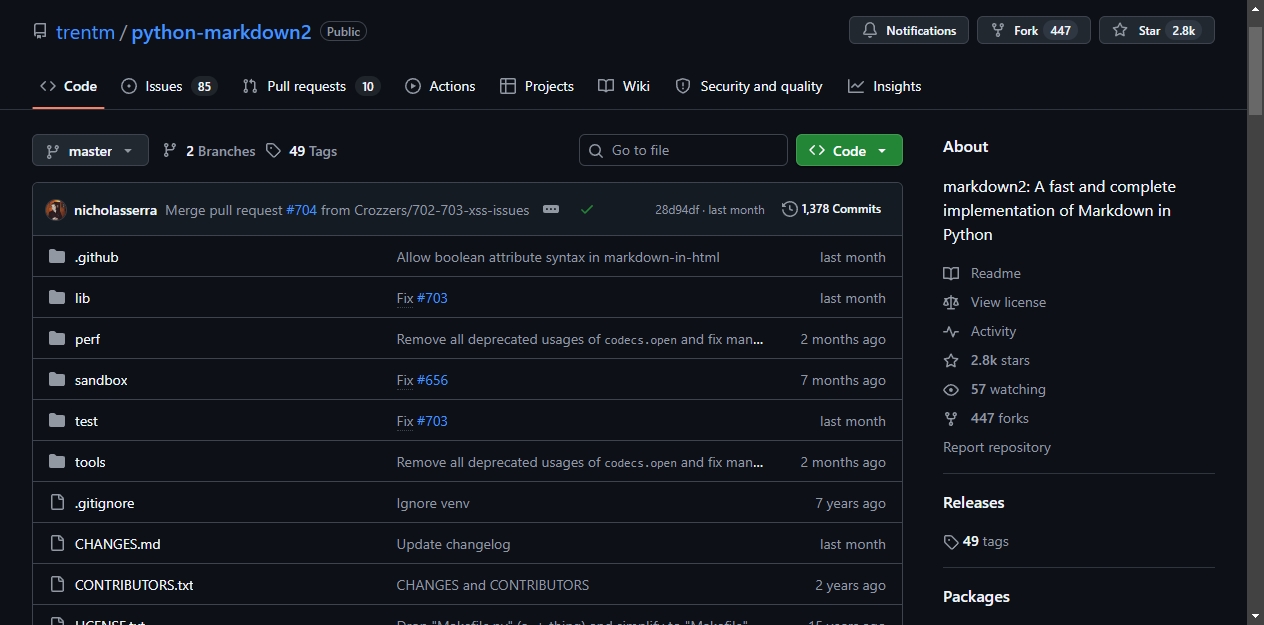
Task: View the 447 forks link in About
Action: pos(985,418)
